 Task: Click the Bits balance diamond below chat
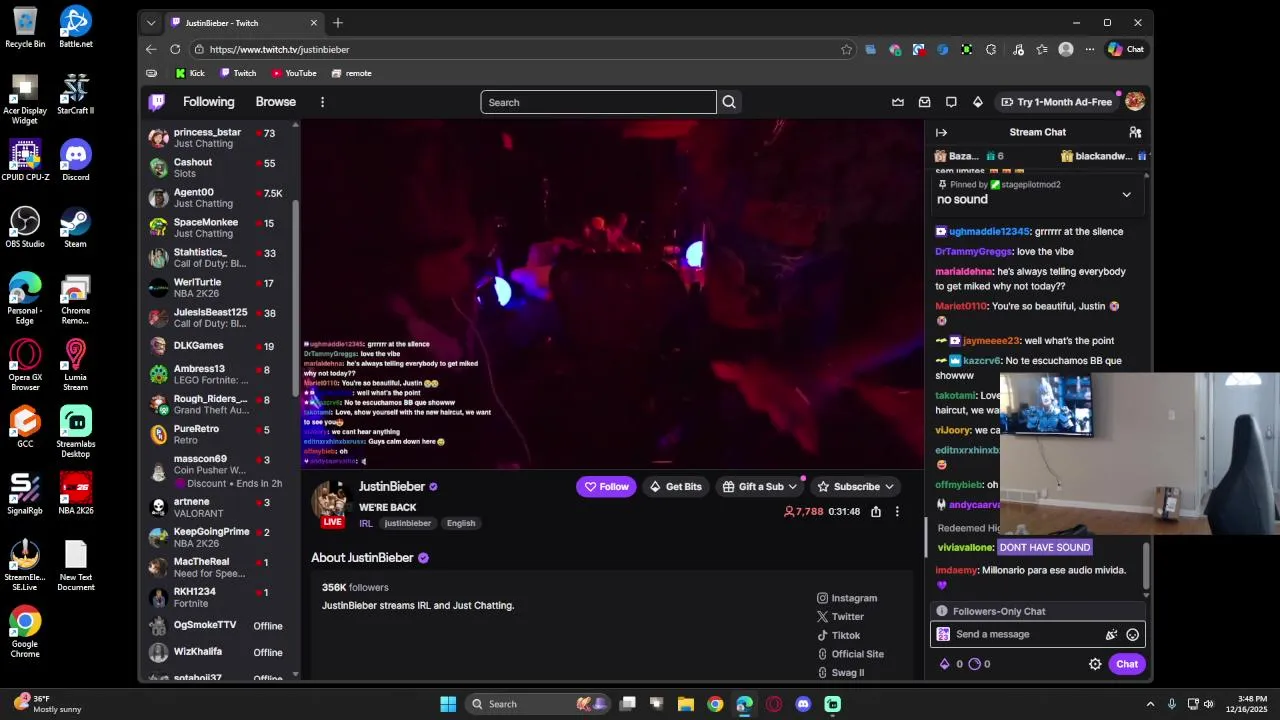coord(945,664)
